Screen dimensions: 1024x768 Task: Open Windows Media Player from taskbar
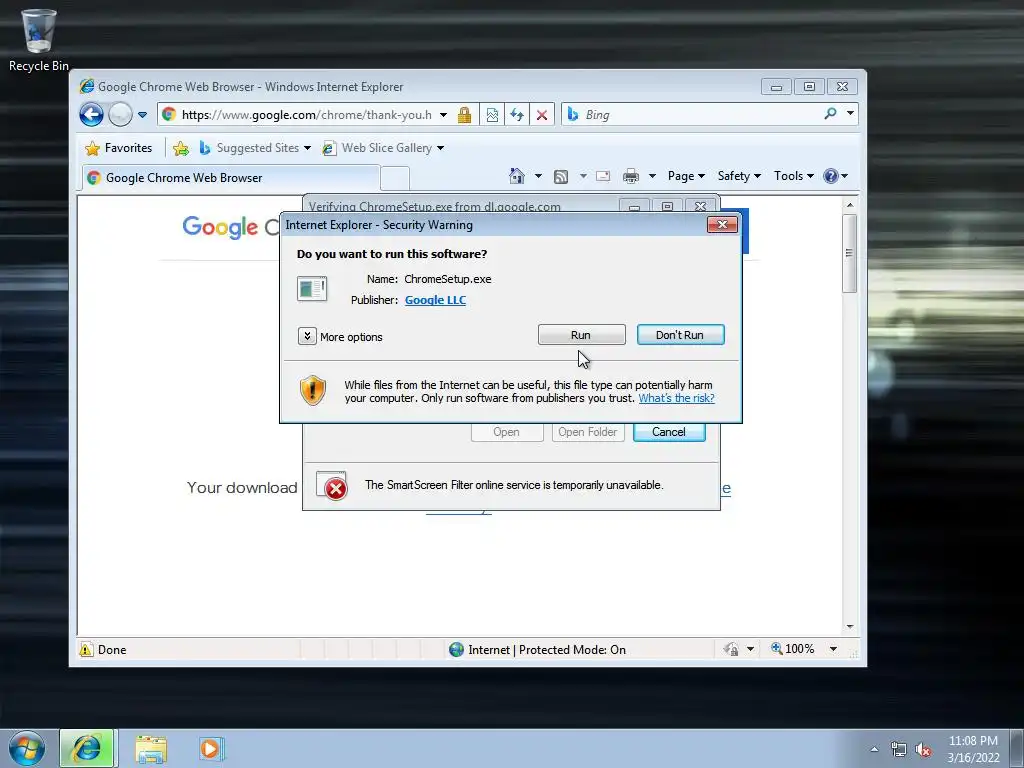[211, 748]
